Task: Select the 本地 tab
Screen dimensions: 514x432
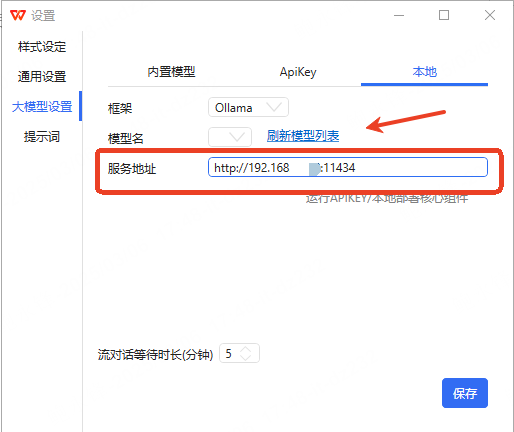Action: coord(425,72)
